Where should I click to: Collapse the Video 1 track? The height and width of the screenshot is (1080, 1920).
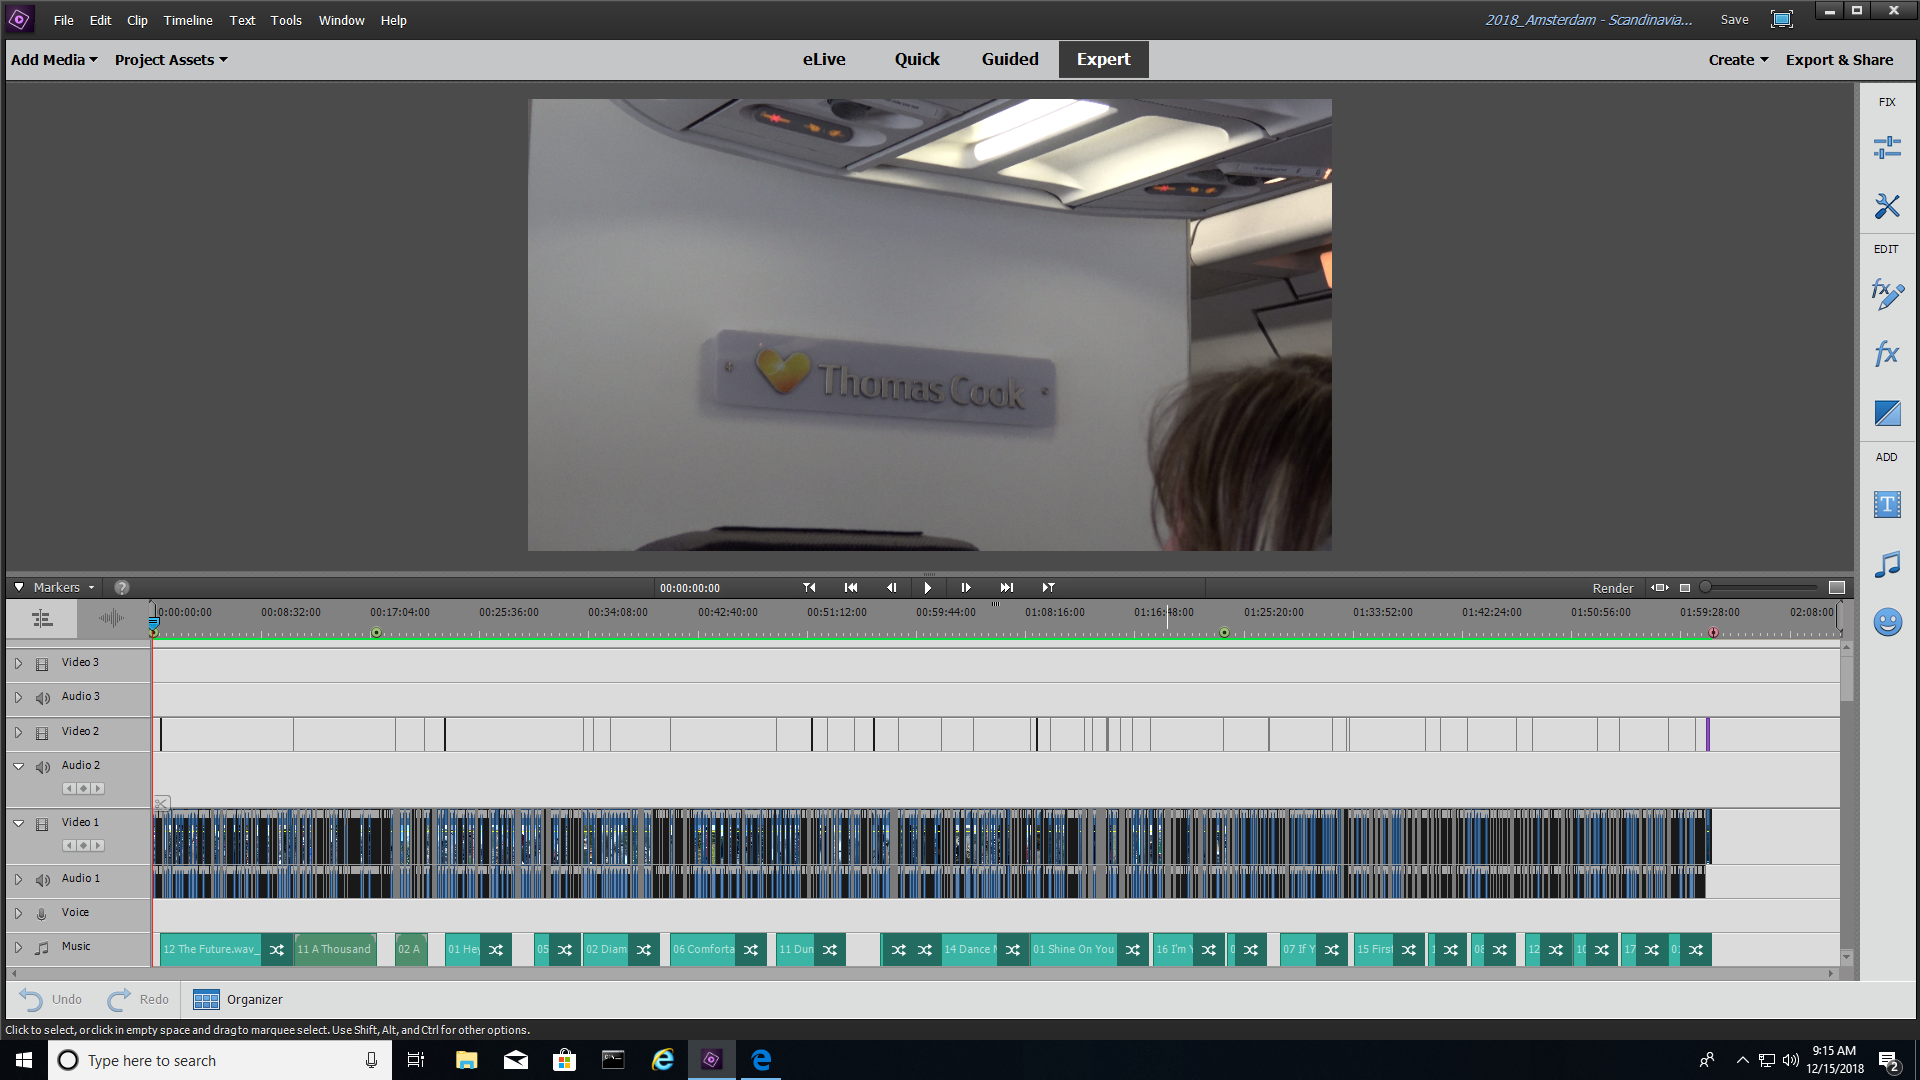pyautogui.click(x=18, y=823)
